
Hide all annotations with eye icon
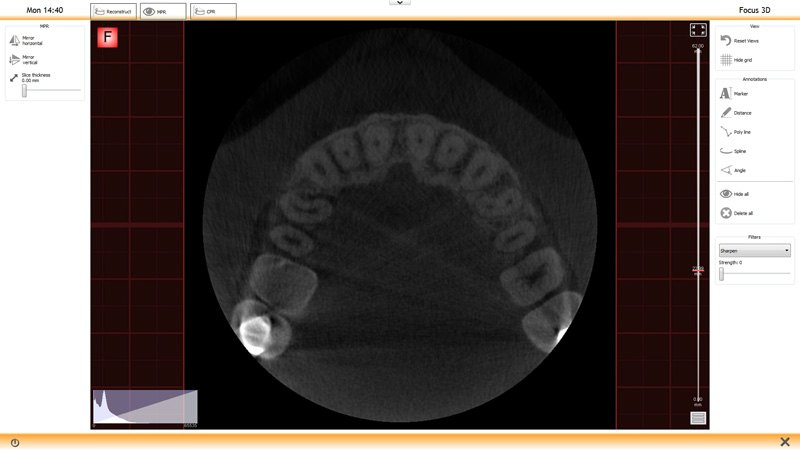click(726, 194)
